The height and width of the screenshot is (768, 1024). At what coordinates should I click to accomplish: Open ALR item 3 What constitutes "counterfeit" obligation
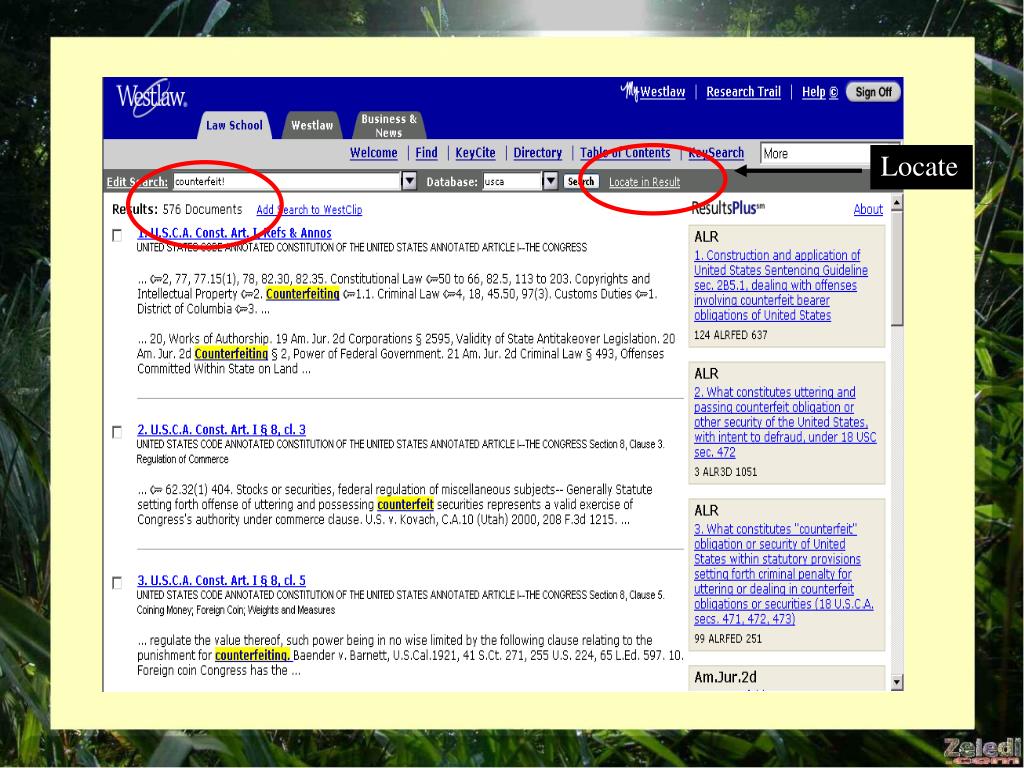pos(784,574)
